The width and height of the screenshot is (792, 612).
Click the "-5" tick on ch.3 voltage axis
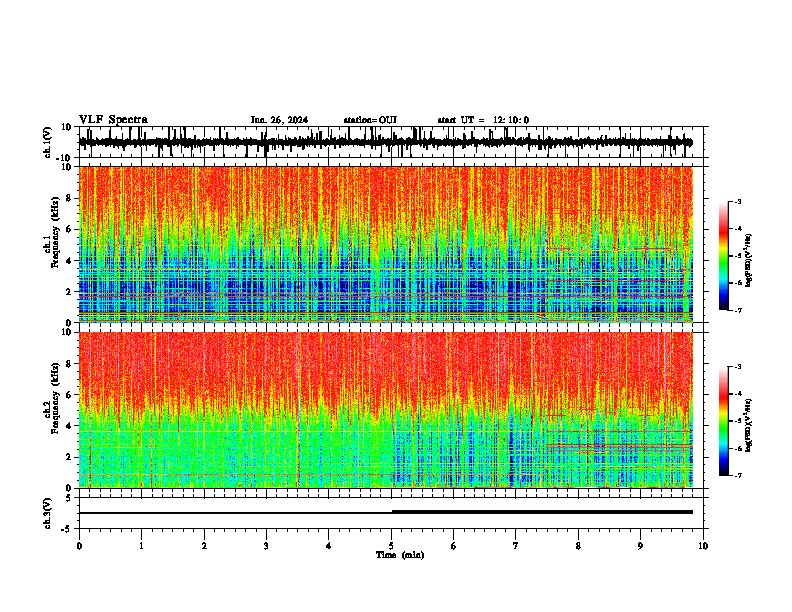[x=67, y=529]
